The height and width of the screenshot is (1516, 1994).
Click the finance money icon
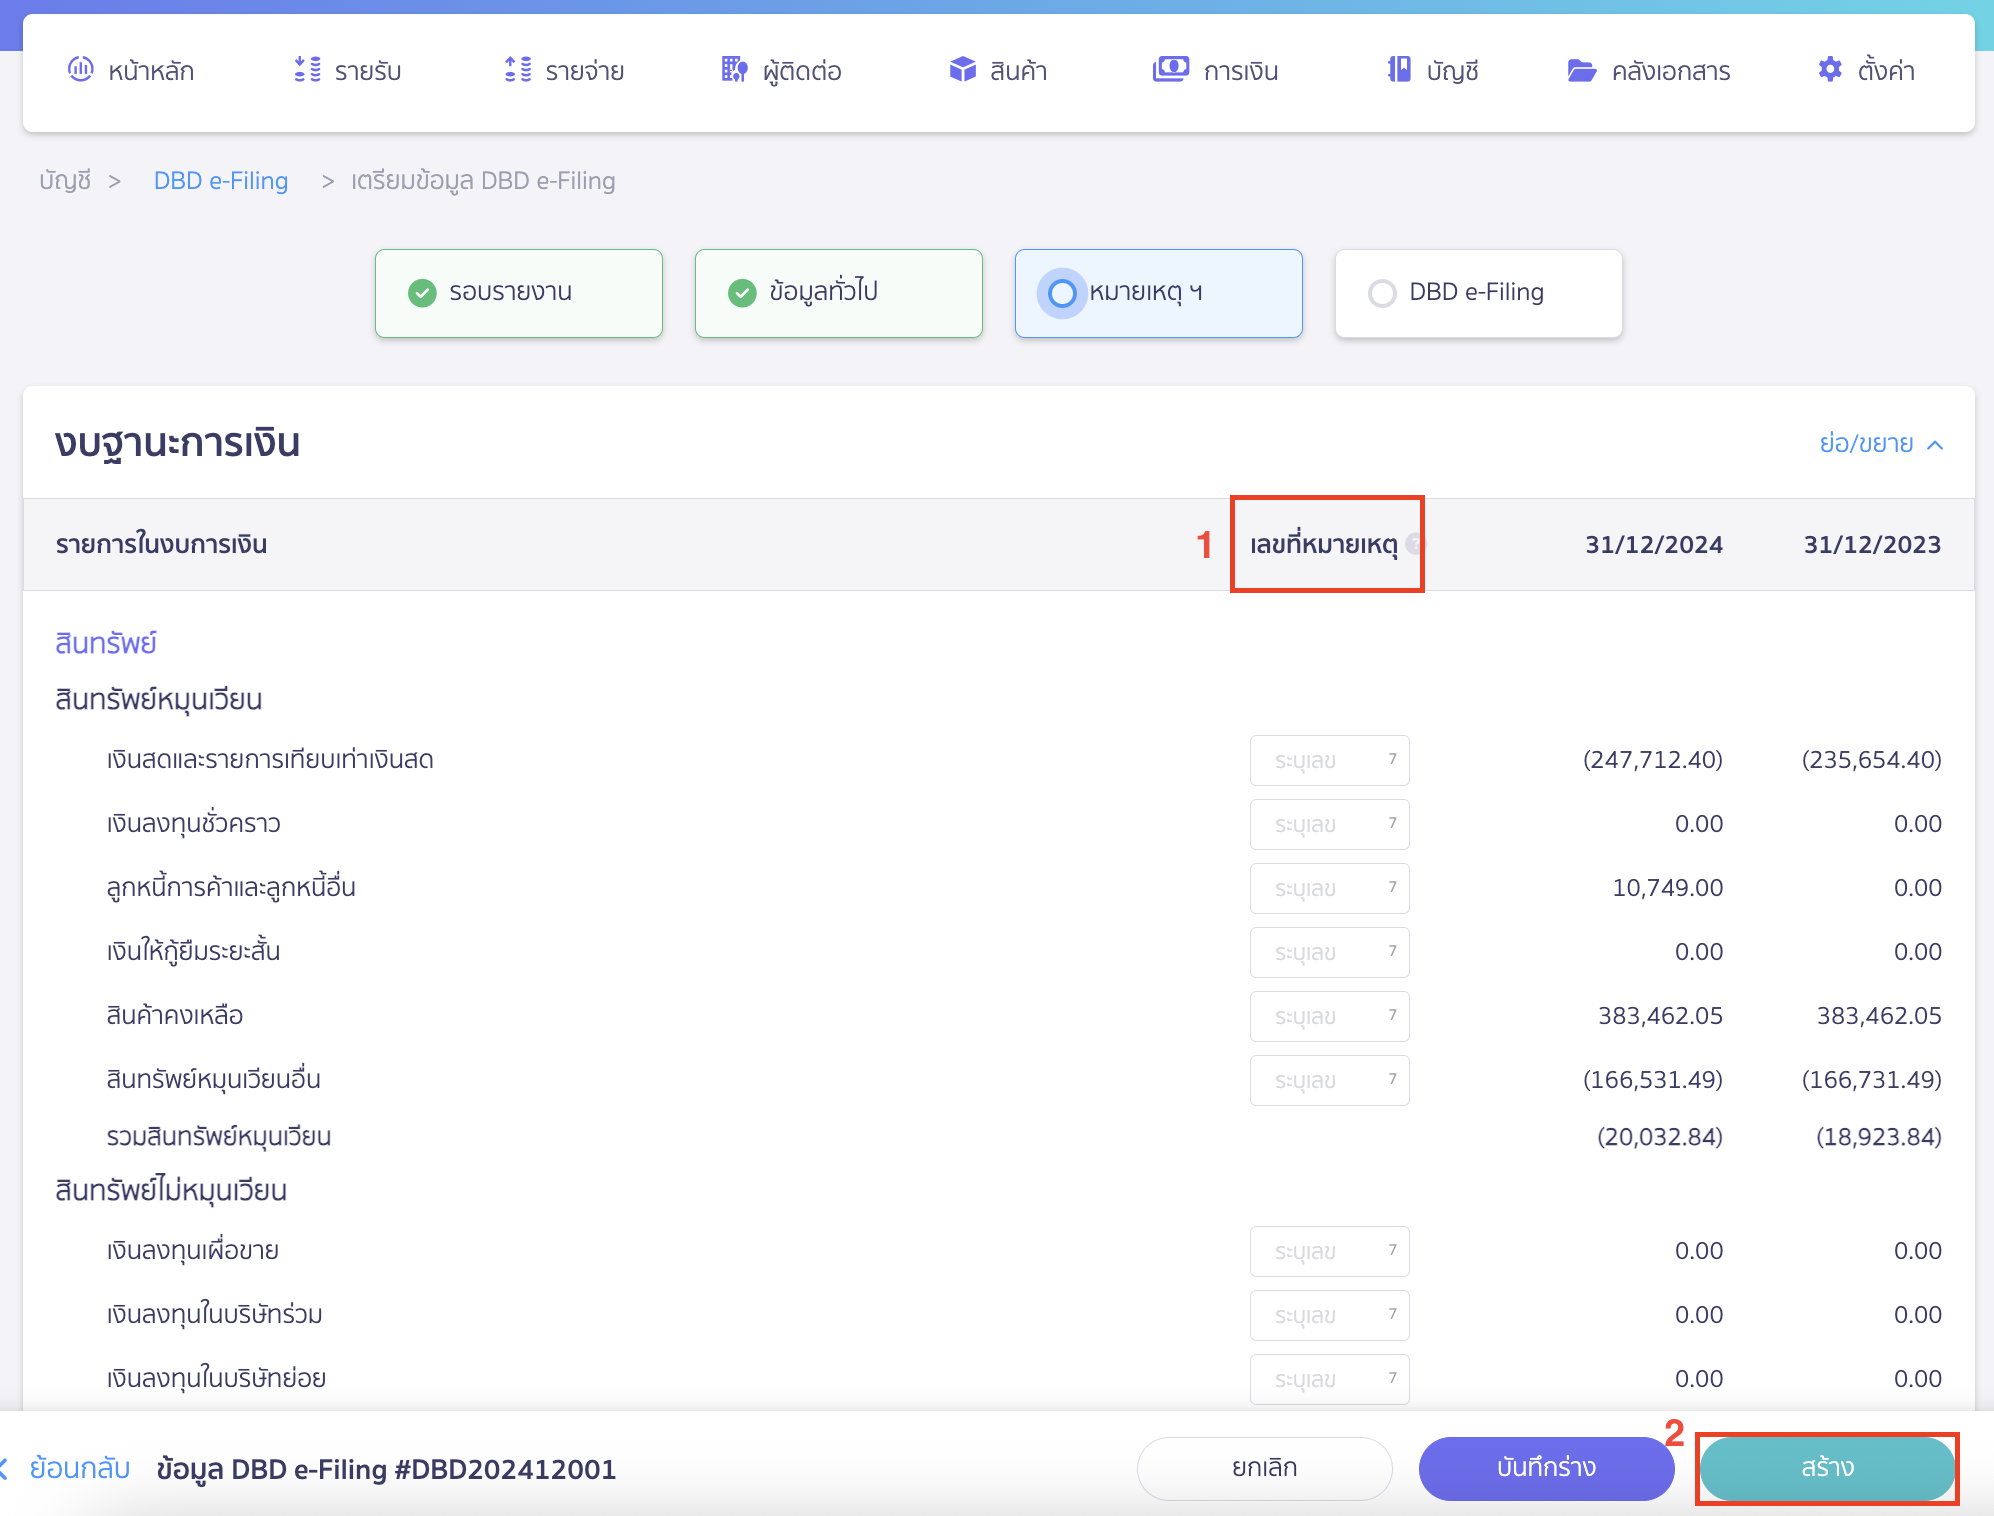1170,69
